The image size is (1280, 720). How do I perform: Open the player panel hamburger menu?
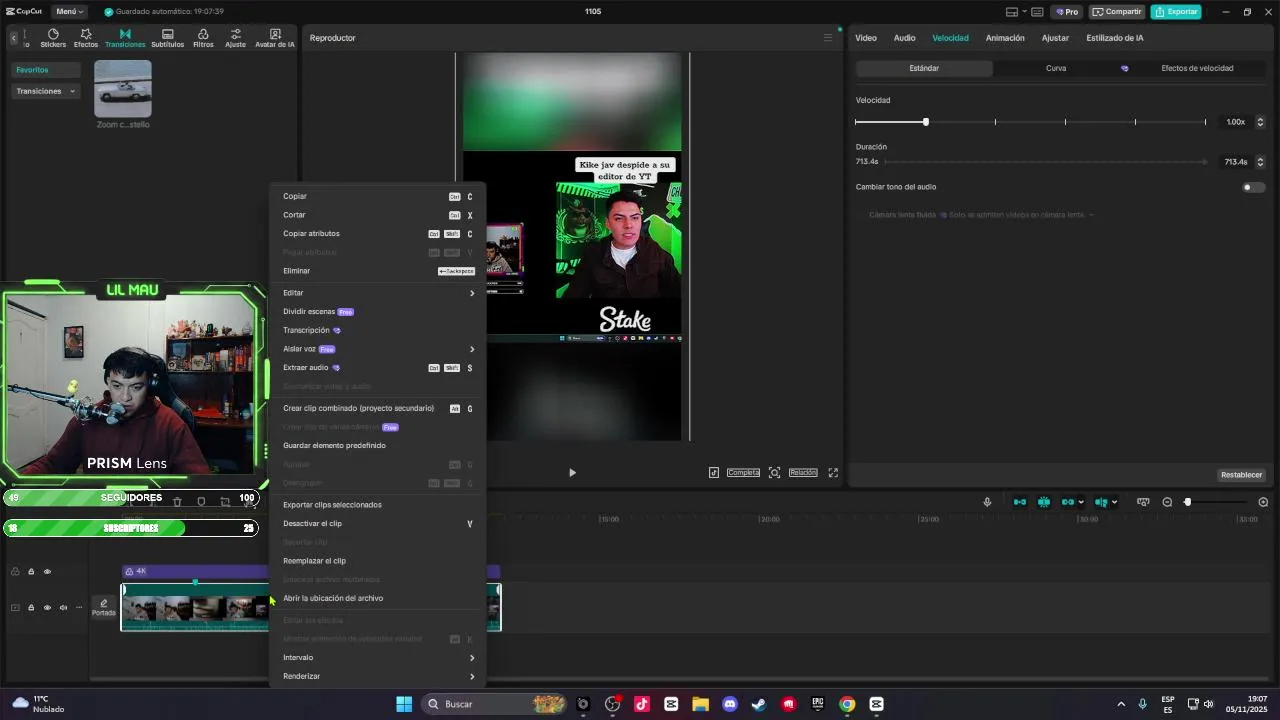[828, 38]
